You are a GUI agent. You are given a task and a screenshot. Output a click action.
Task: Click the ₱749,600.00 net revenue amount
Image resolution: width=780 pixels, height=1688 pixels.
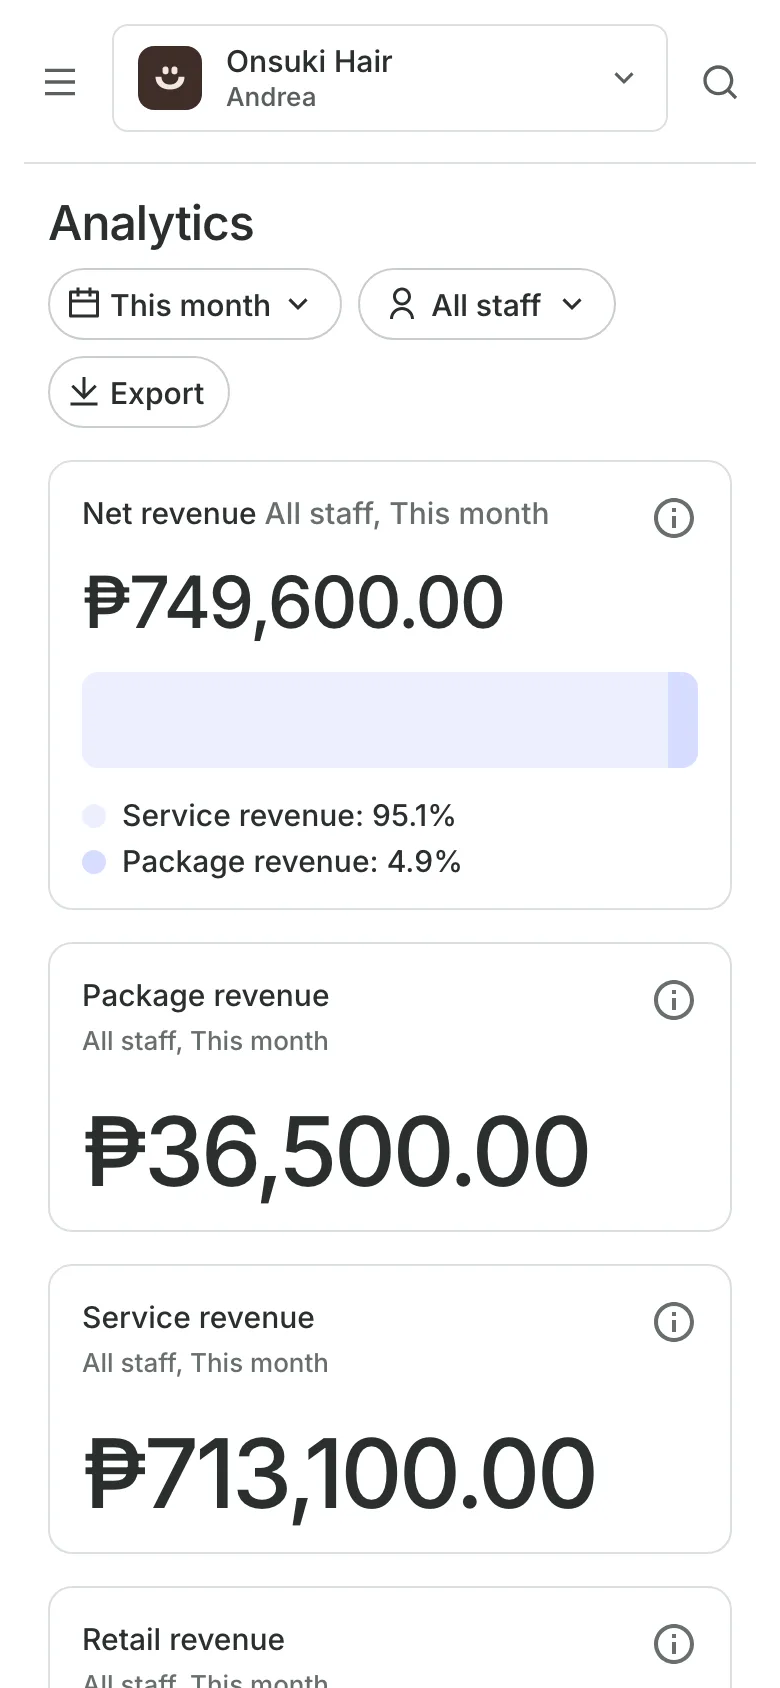coord(293,603)
